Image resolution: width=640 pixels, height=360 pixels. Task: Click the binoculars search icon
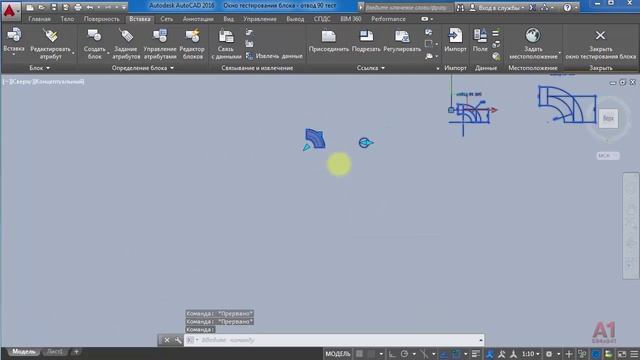(x=460, y=8)
